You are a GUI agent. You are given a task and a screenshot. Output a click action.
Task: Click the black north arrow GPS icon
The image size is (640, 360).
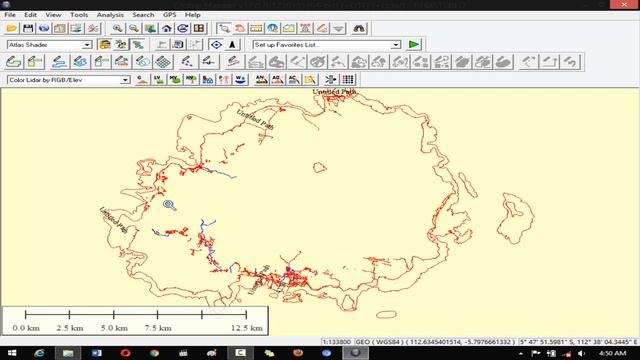[232, 44]
